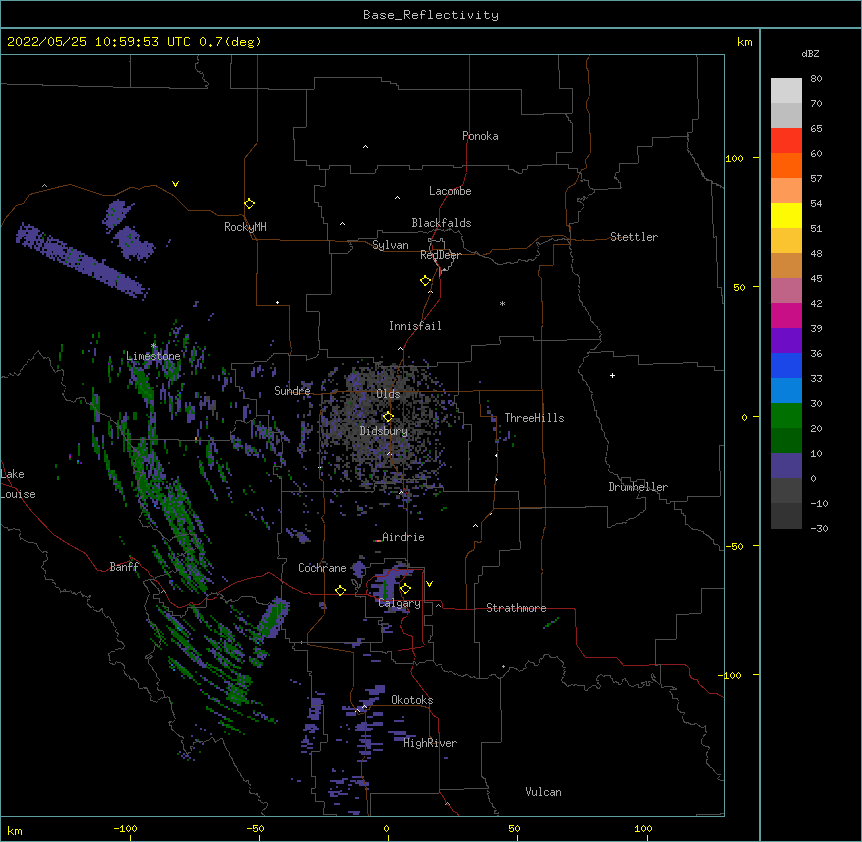Click the Lake Louise label
This screenshot has height=842, width=862.
[18, 484]
